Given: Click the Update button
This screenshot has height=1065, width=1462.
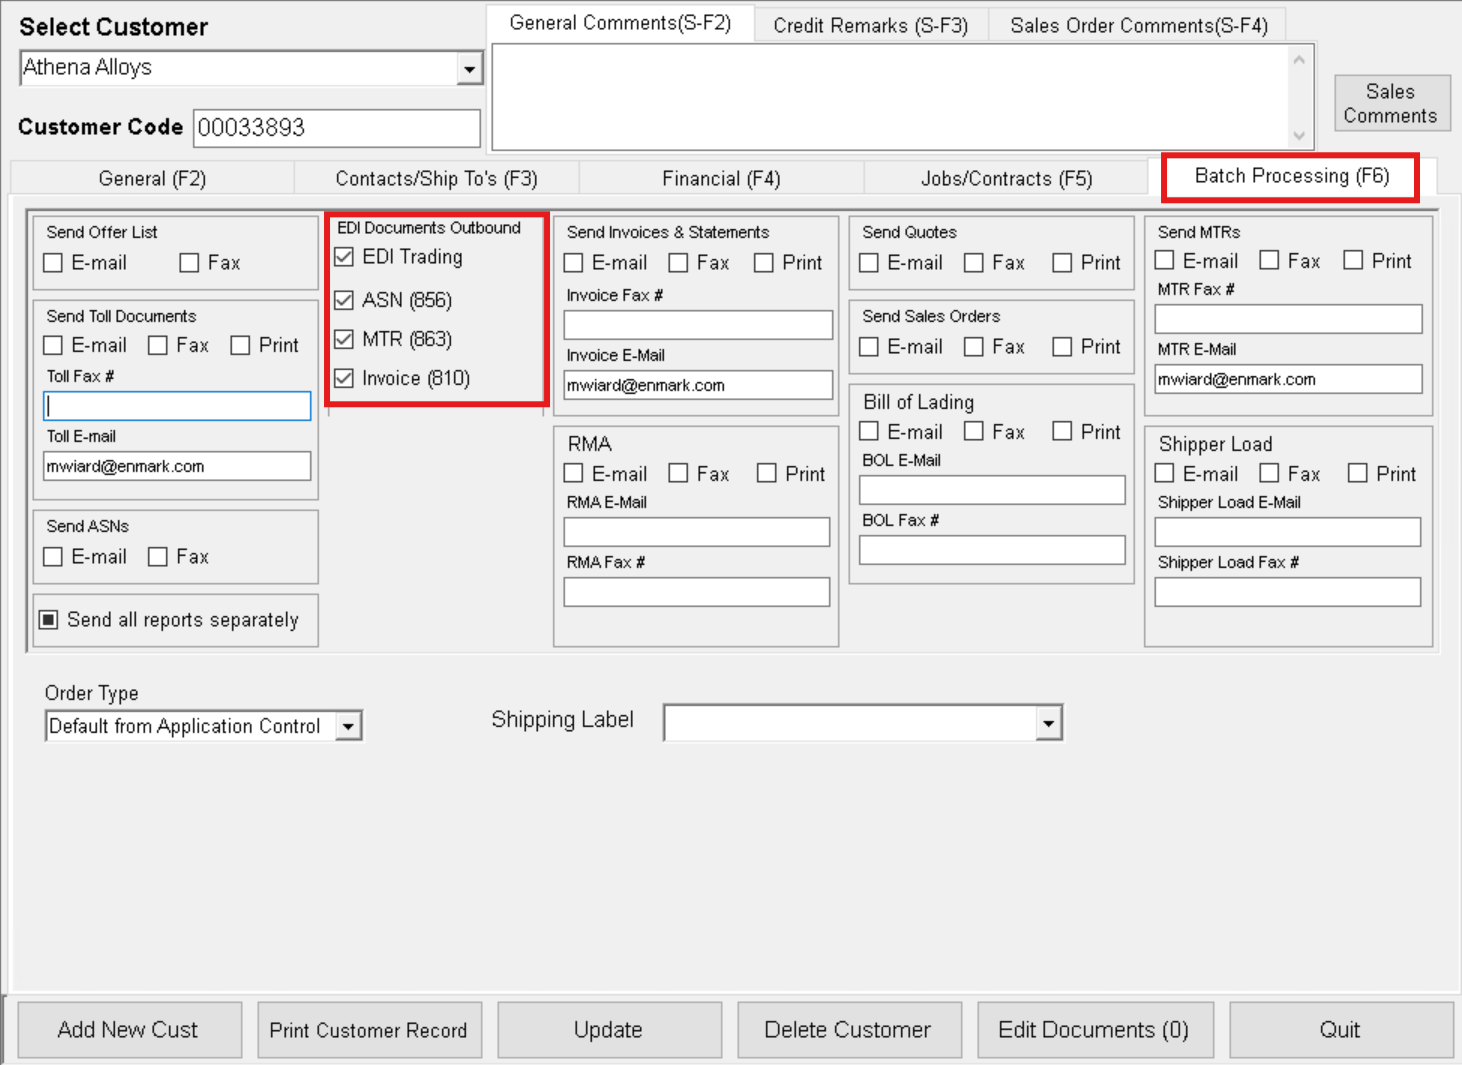Looking at the screenshot, I should point(609,1029).
